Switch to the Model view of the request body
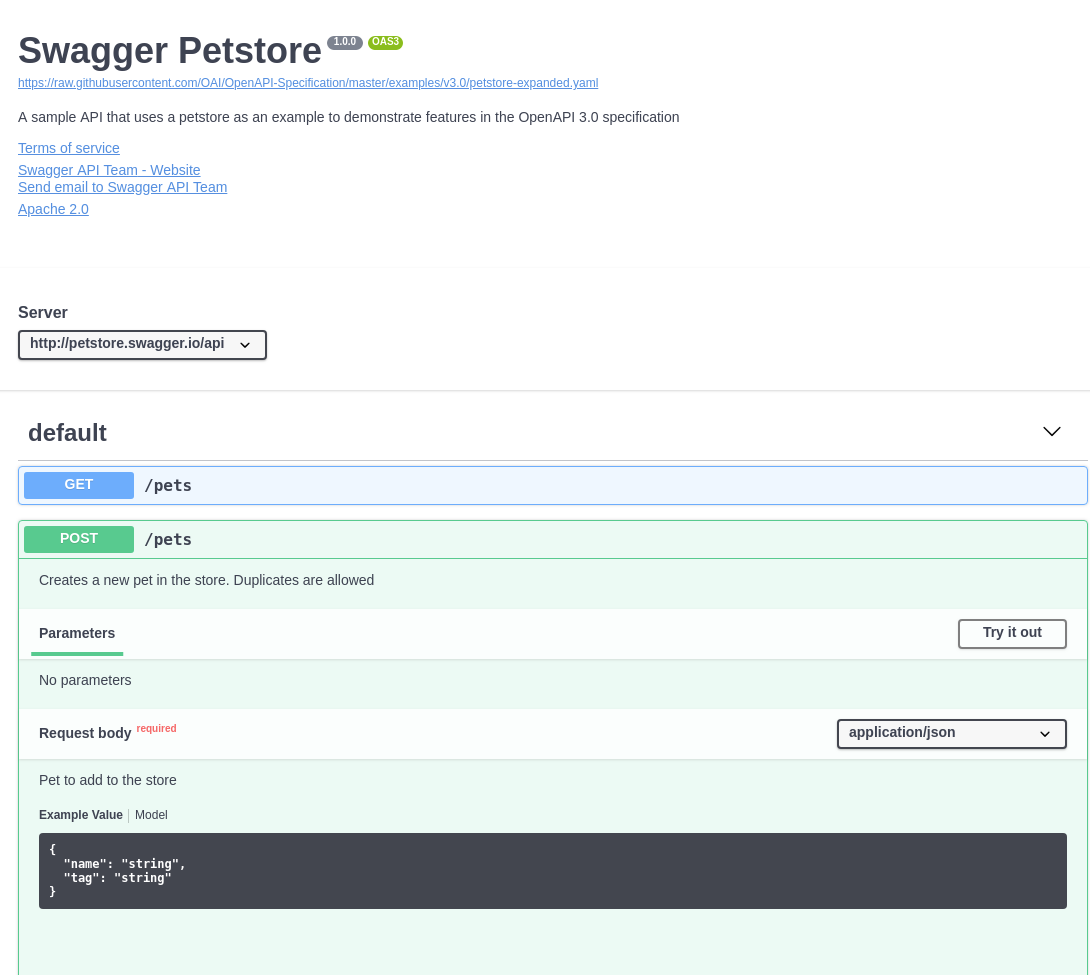The height and width of the screenshot is (975, 1090). [151, 815]
